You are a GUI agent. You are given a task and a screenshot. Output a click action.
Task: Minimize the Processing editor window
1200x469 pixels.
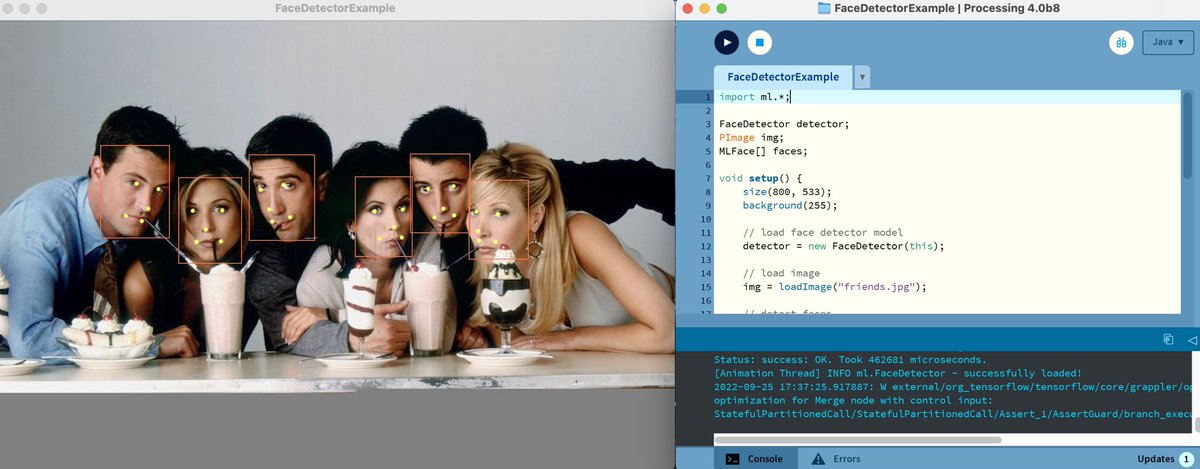(705, 8)
